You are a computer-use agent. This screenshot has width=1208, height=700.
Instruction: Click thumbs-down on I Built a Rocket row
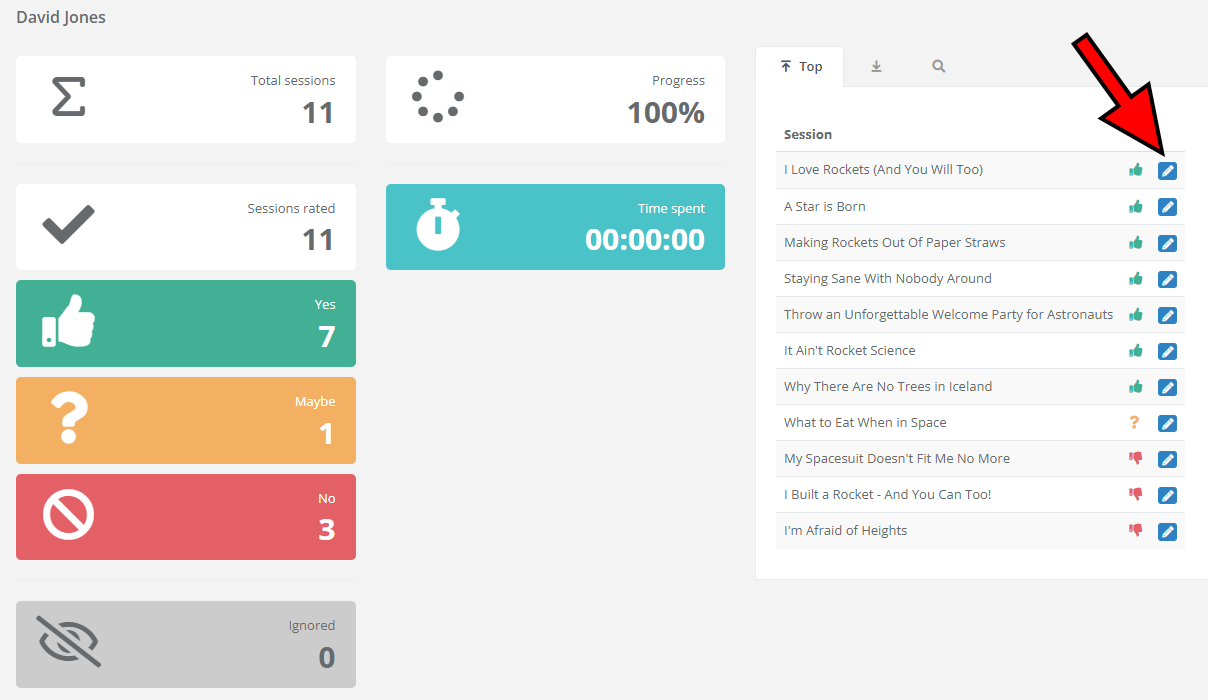pyautogui.click(x=1135, y=494)
